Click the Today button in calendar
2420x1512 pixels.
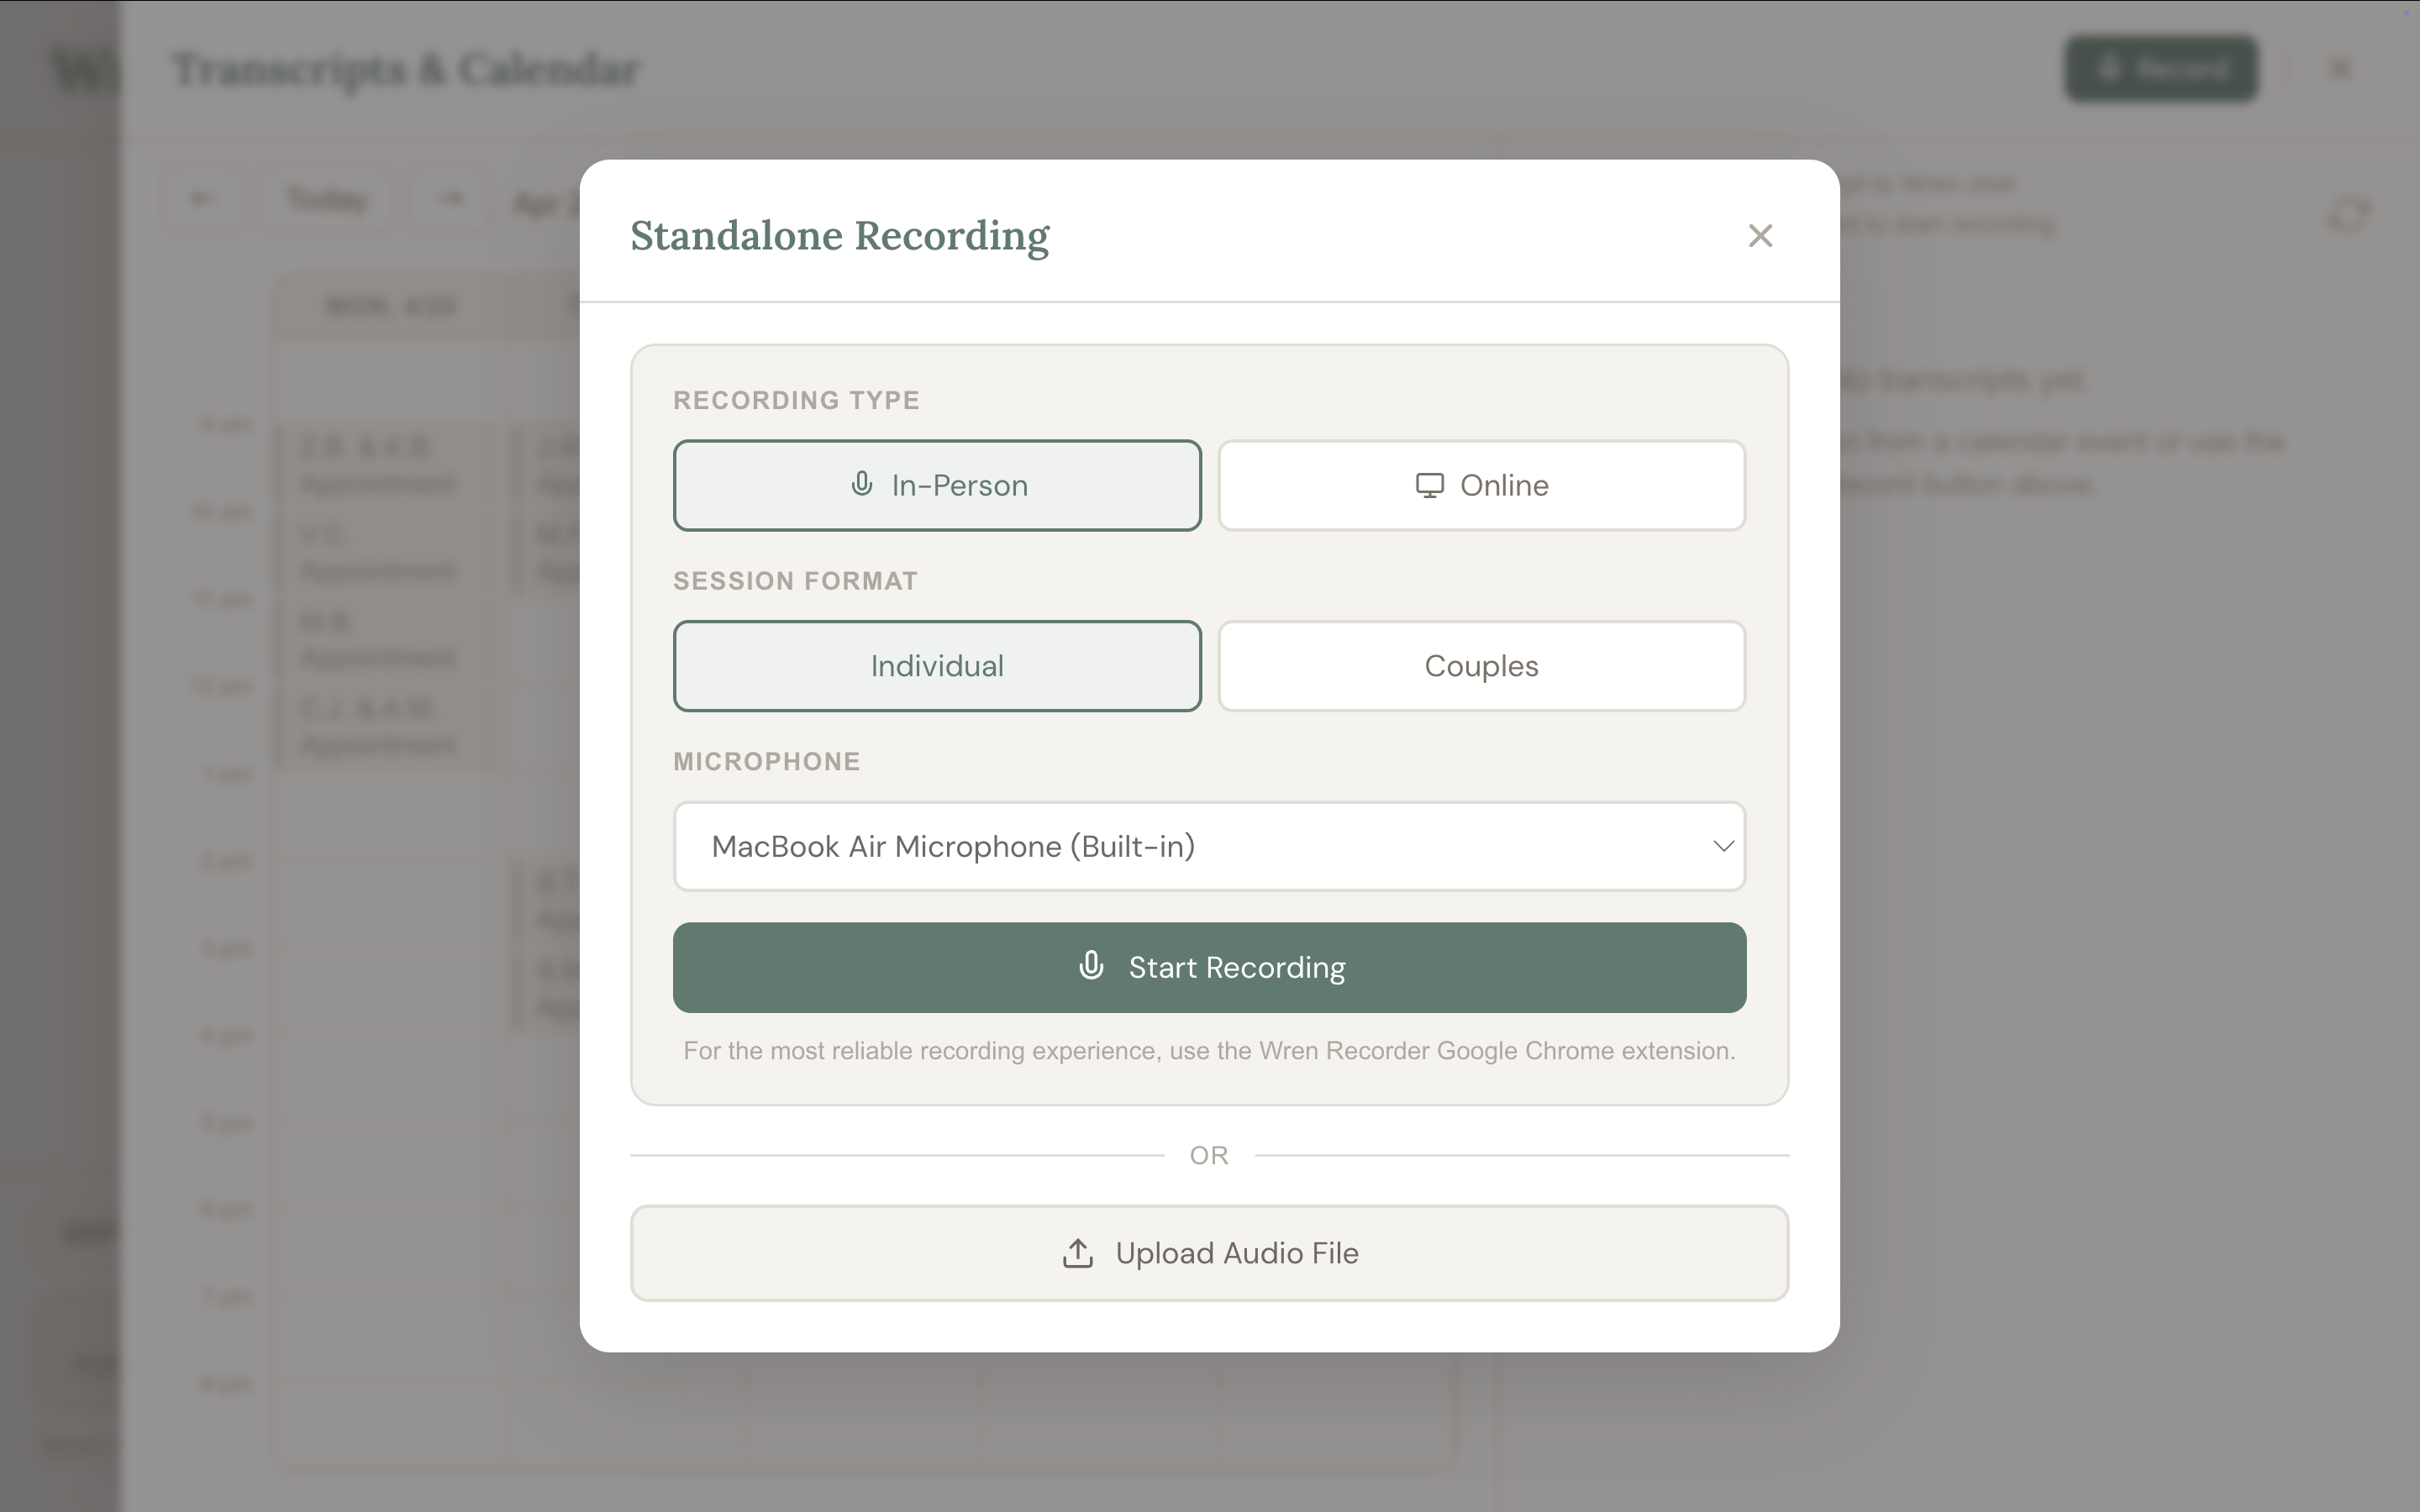coord(326,198)
